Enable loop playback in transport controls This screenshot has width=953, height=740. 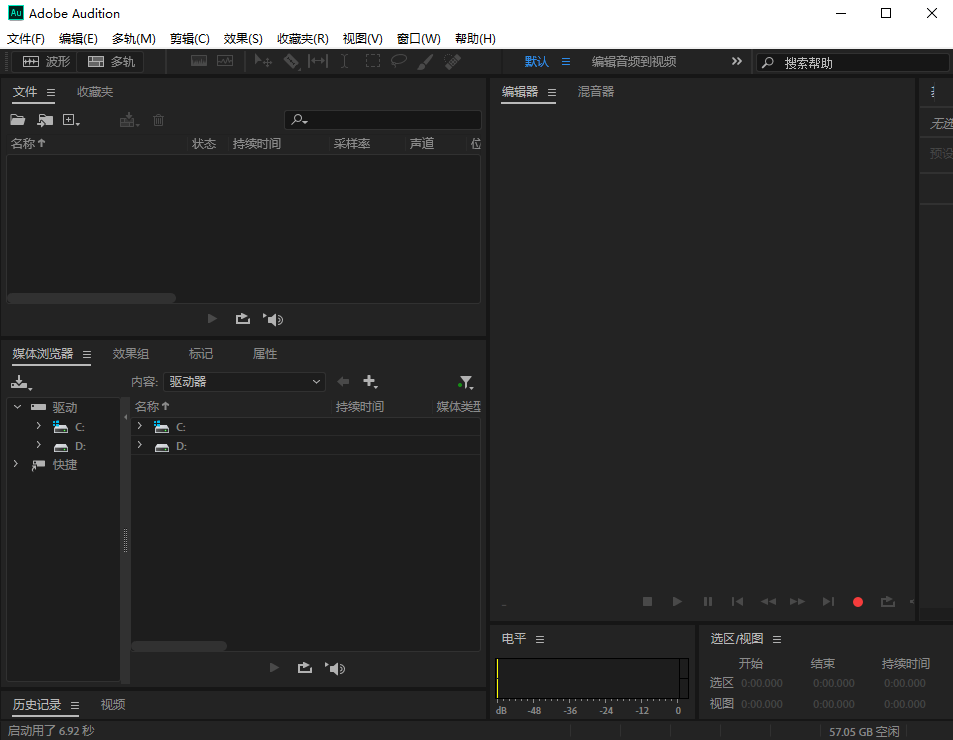point(887,601)
